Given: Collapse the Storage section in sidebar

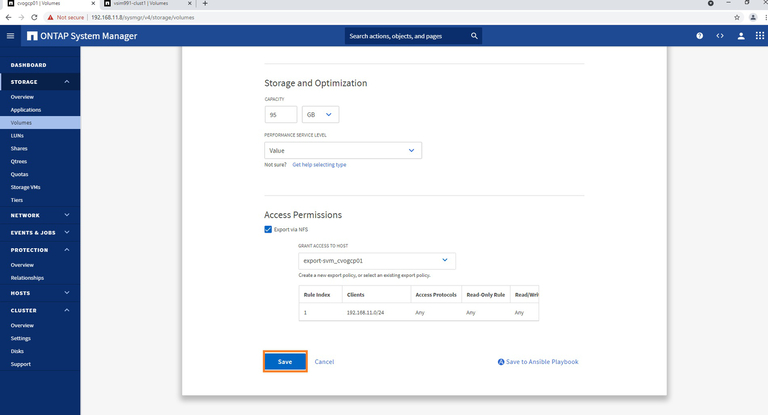Looking at the screenshot, I should click(66, 81).
